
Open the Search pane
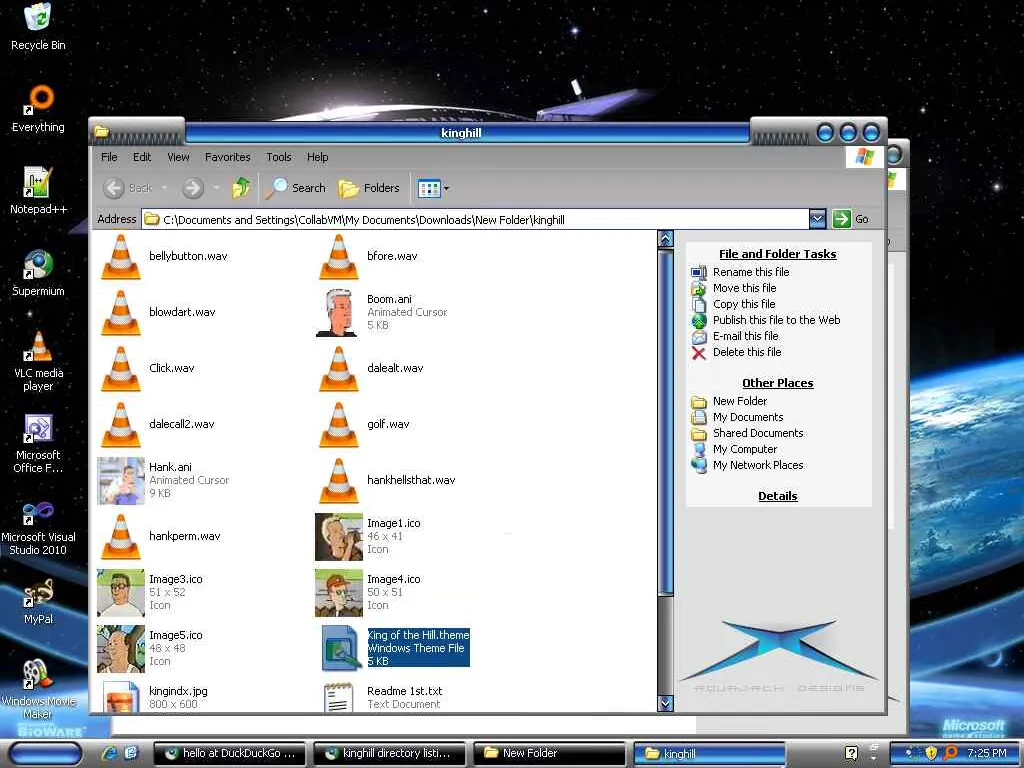point(296,188)
